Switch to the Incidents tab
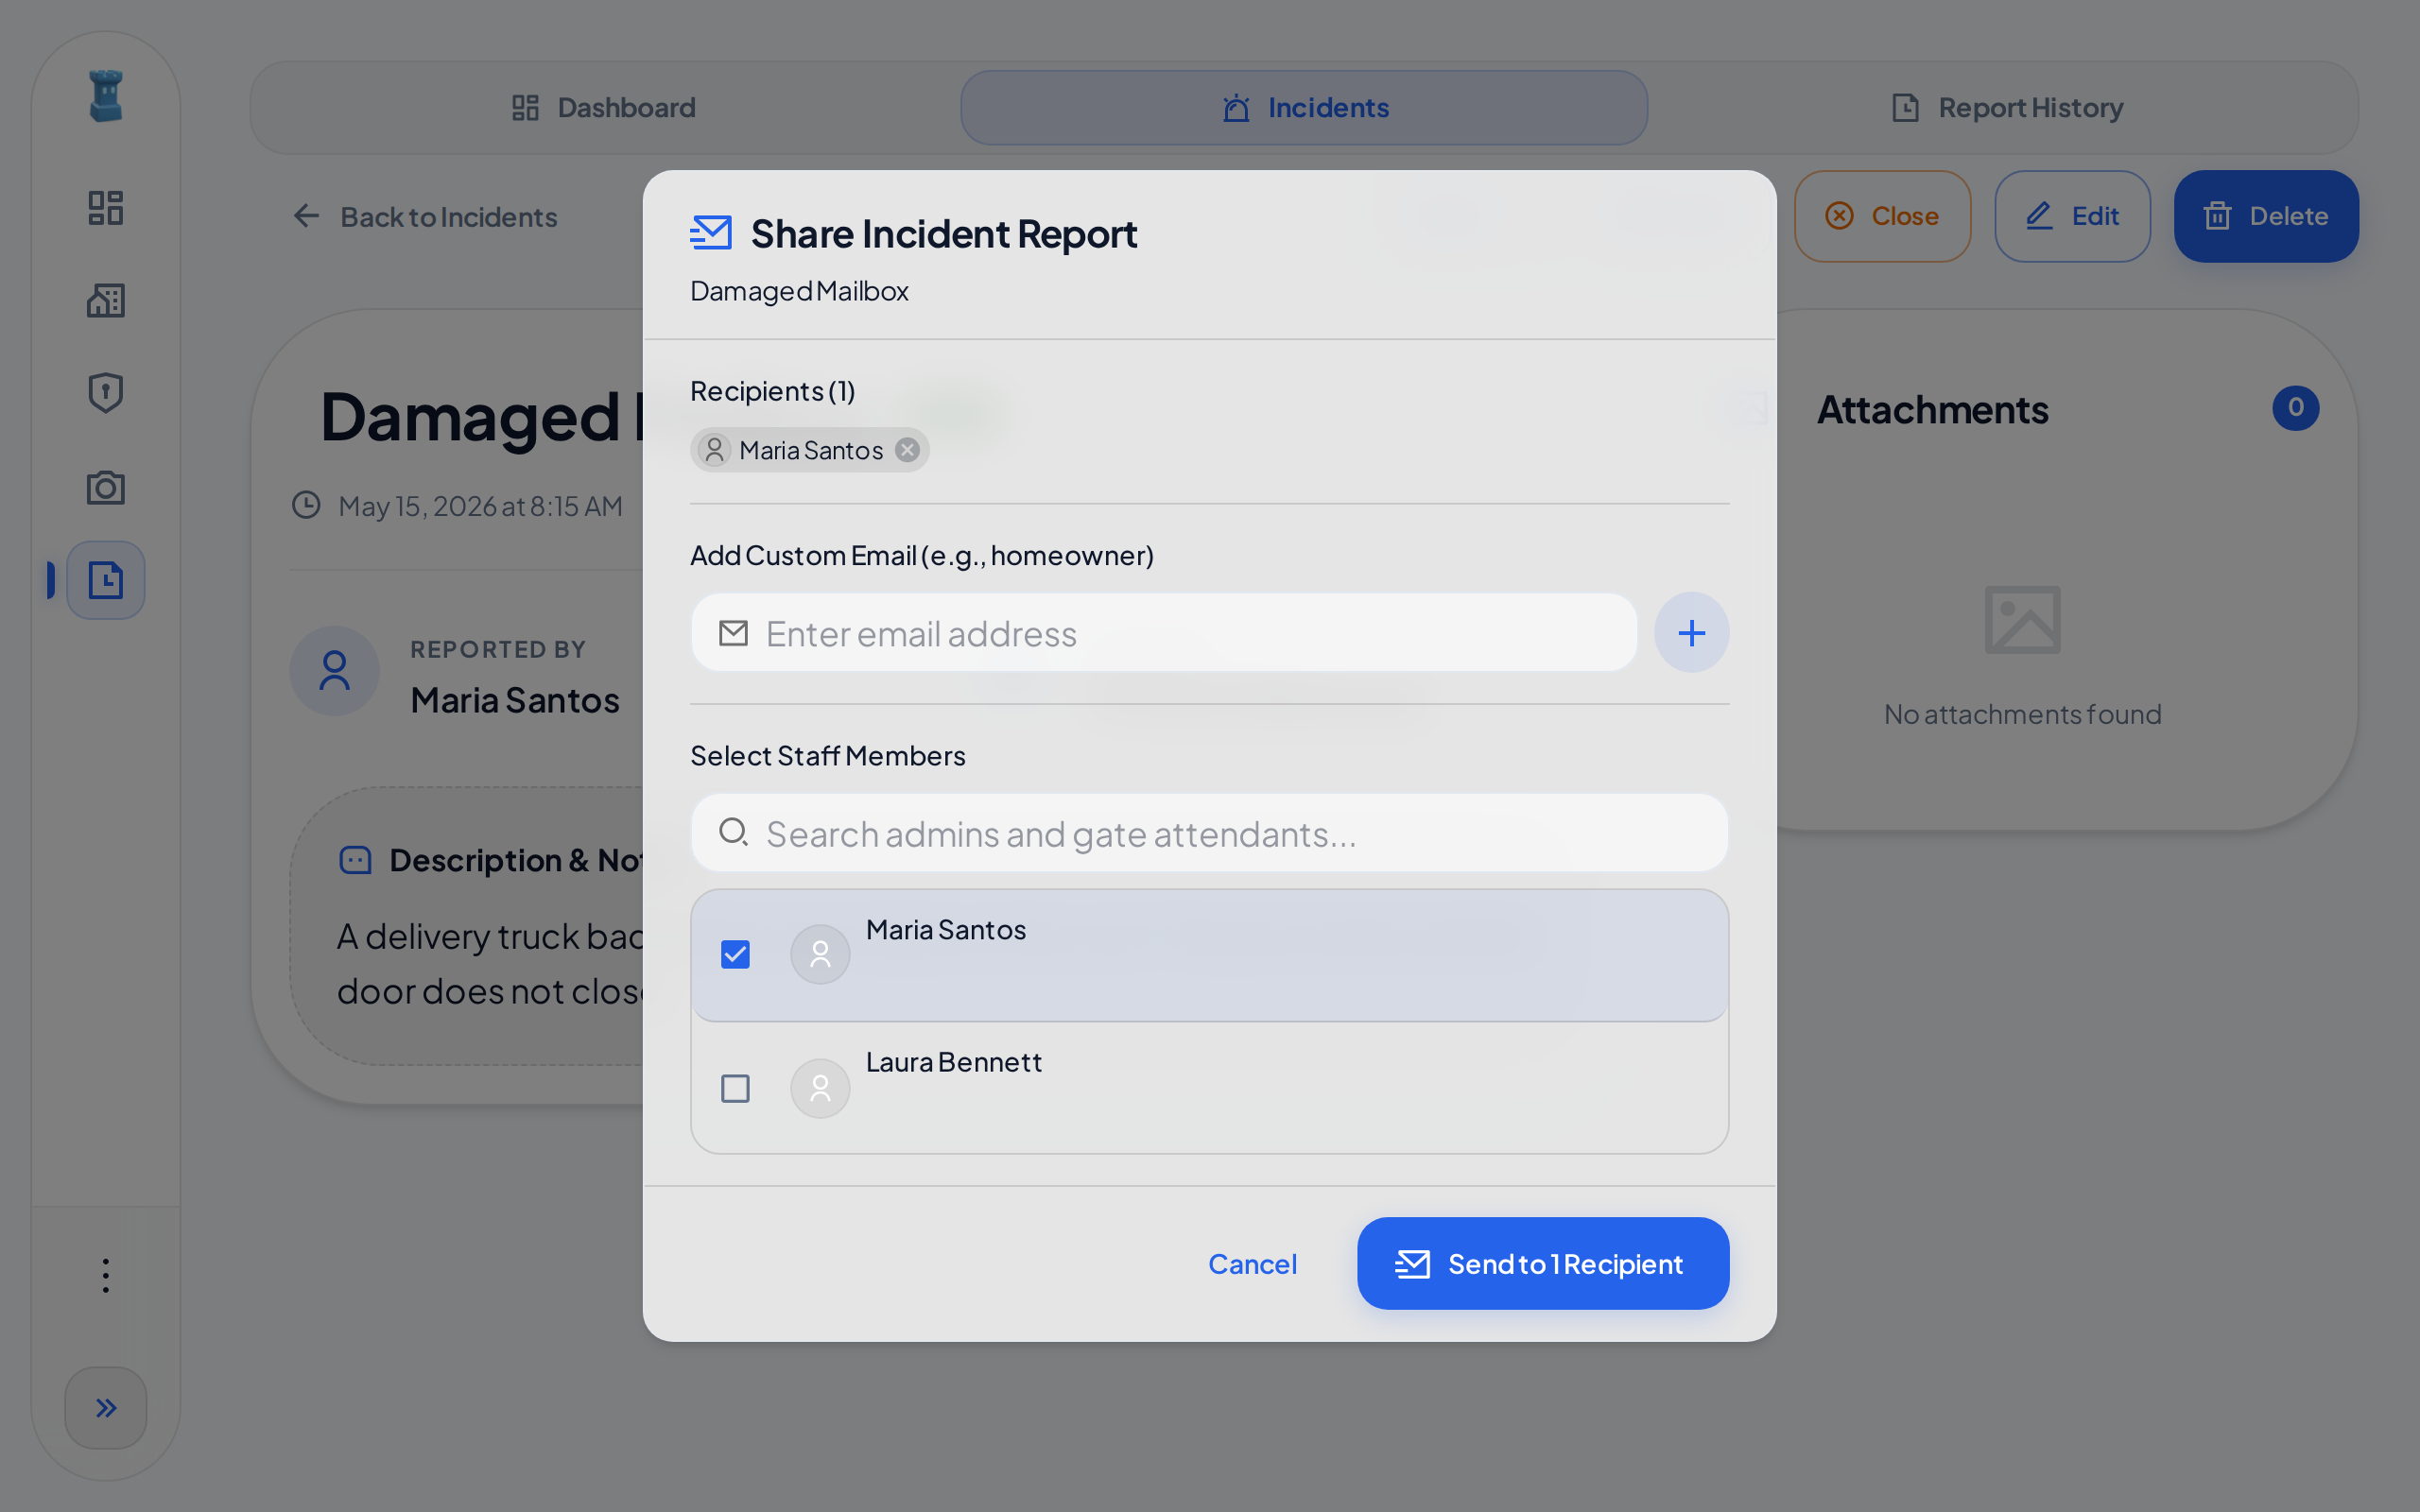The image size is (2420, 1512). pos(1304,108)
